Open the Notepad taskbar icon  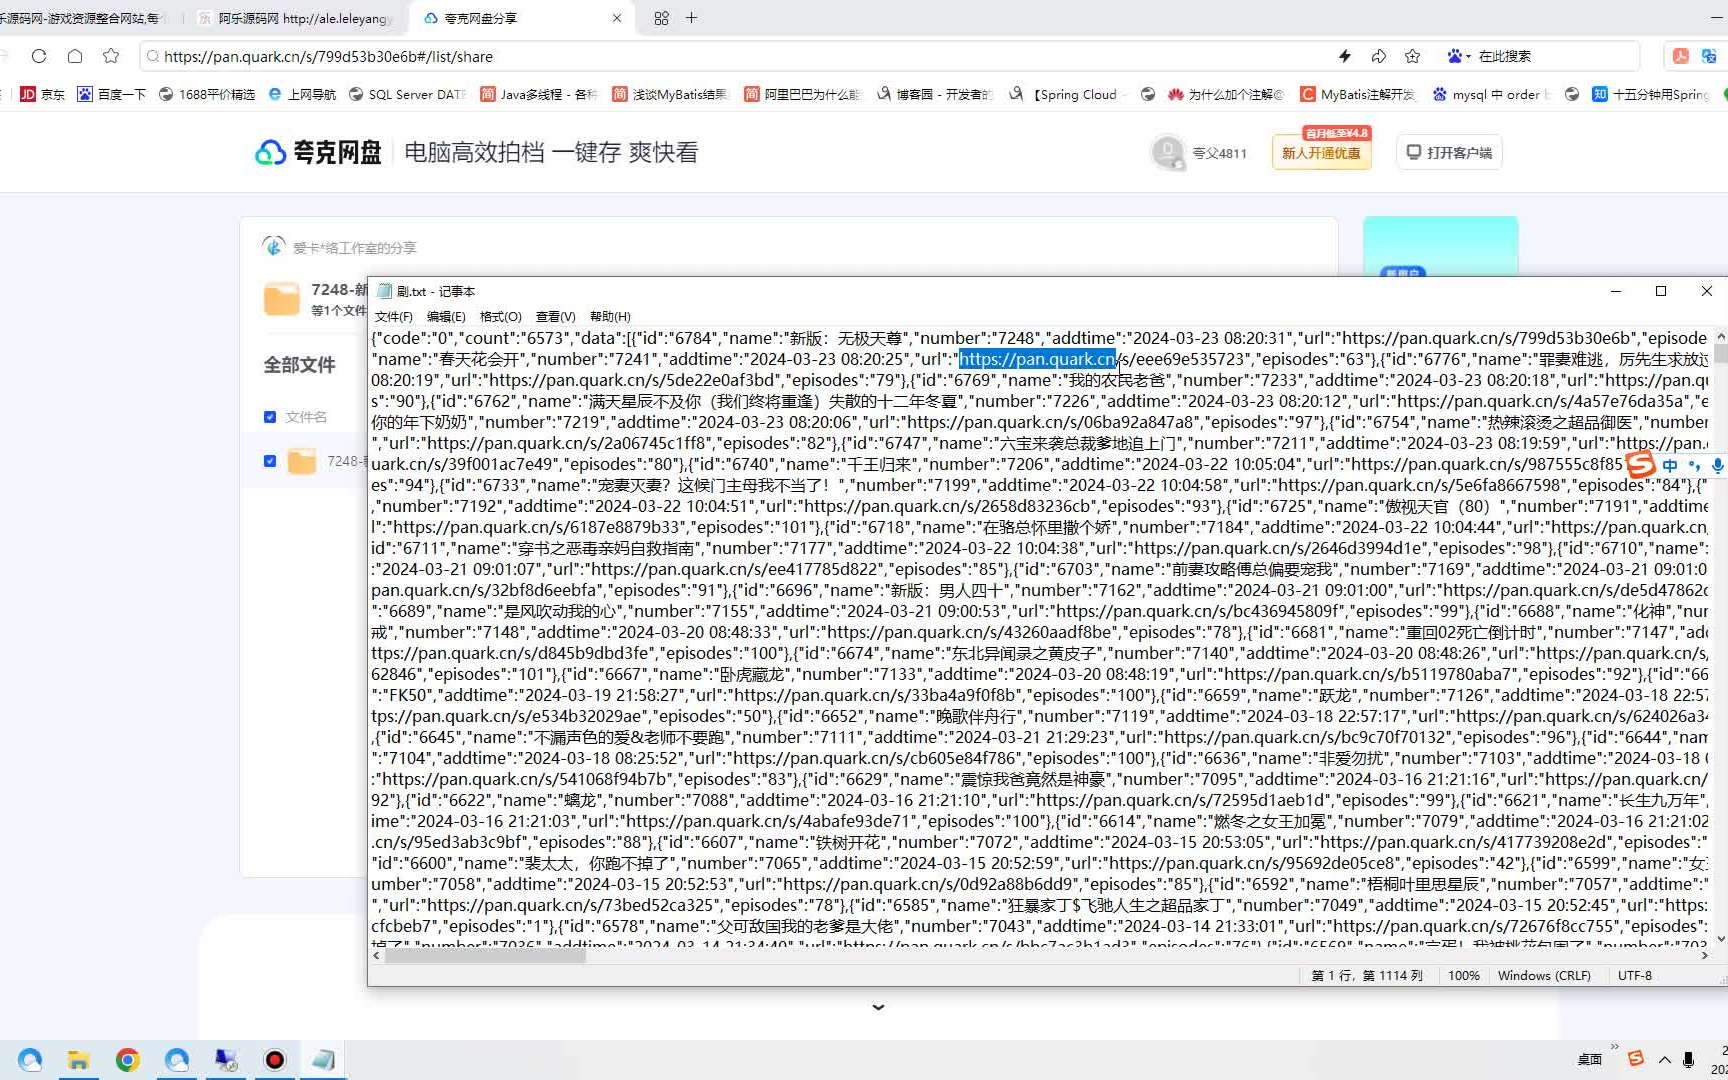click(x=323, y=1060)
